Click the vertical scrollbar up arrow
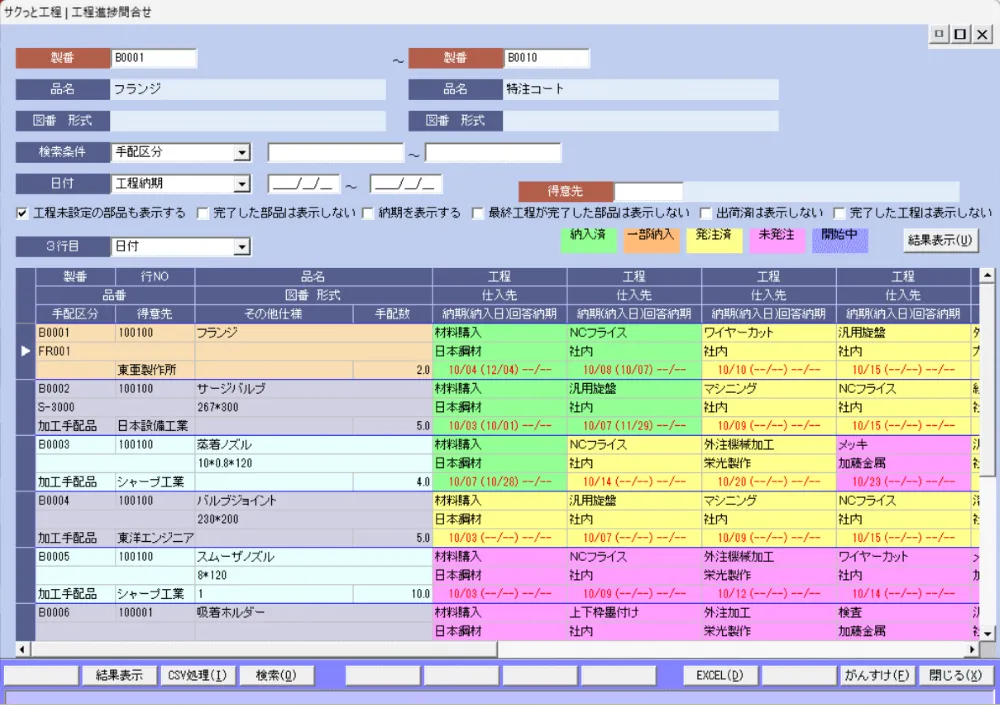The width and height of the screenshot is (1000, 705). click(987, 275)
